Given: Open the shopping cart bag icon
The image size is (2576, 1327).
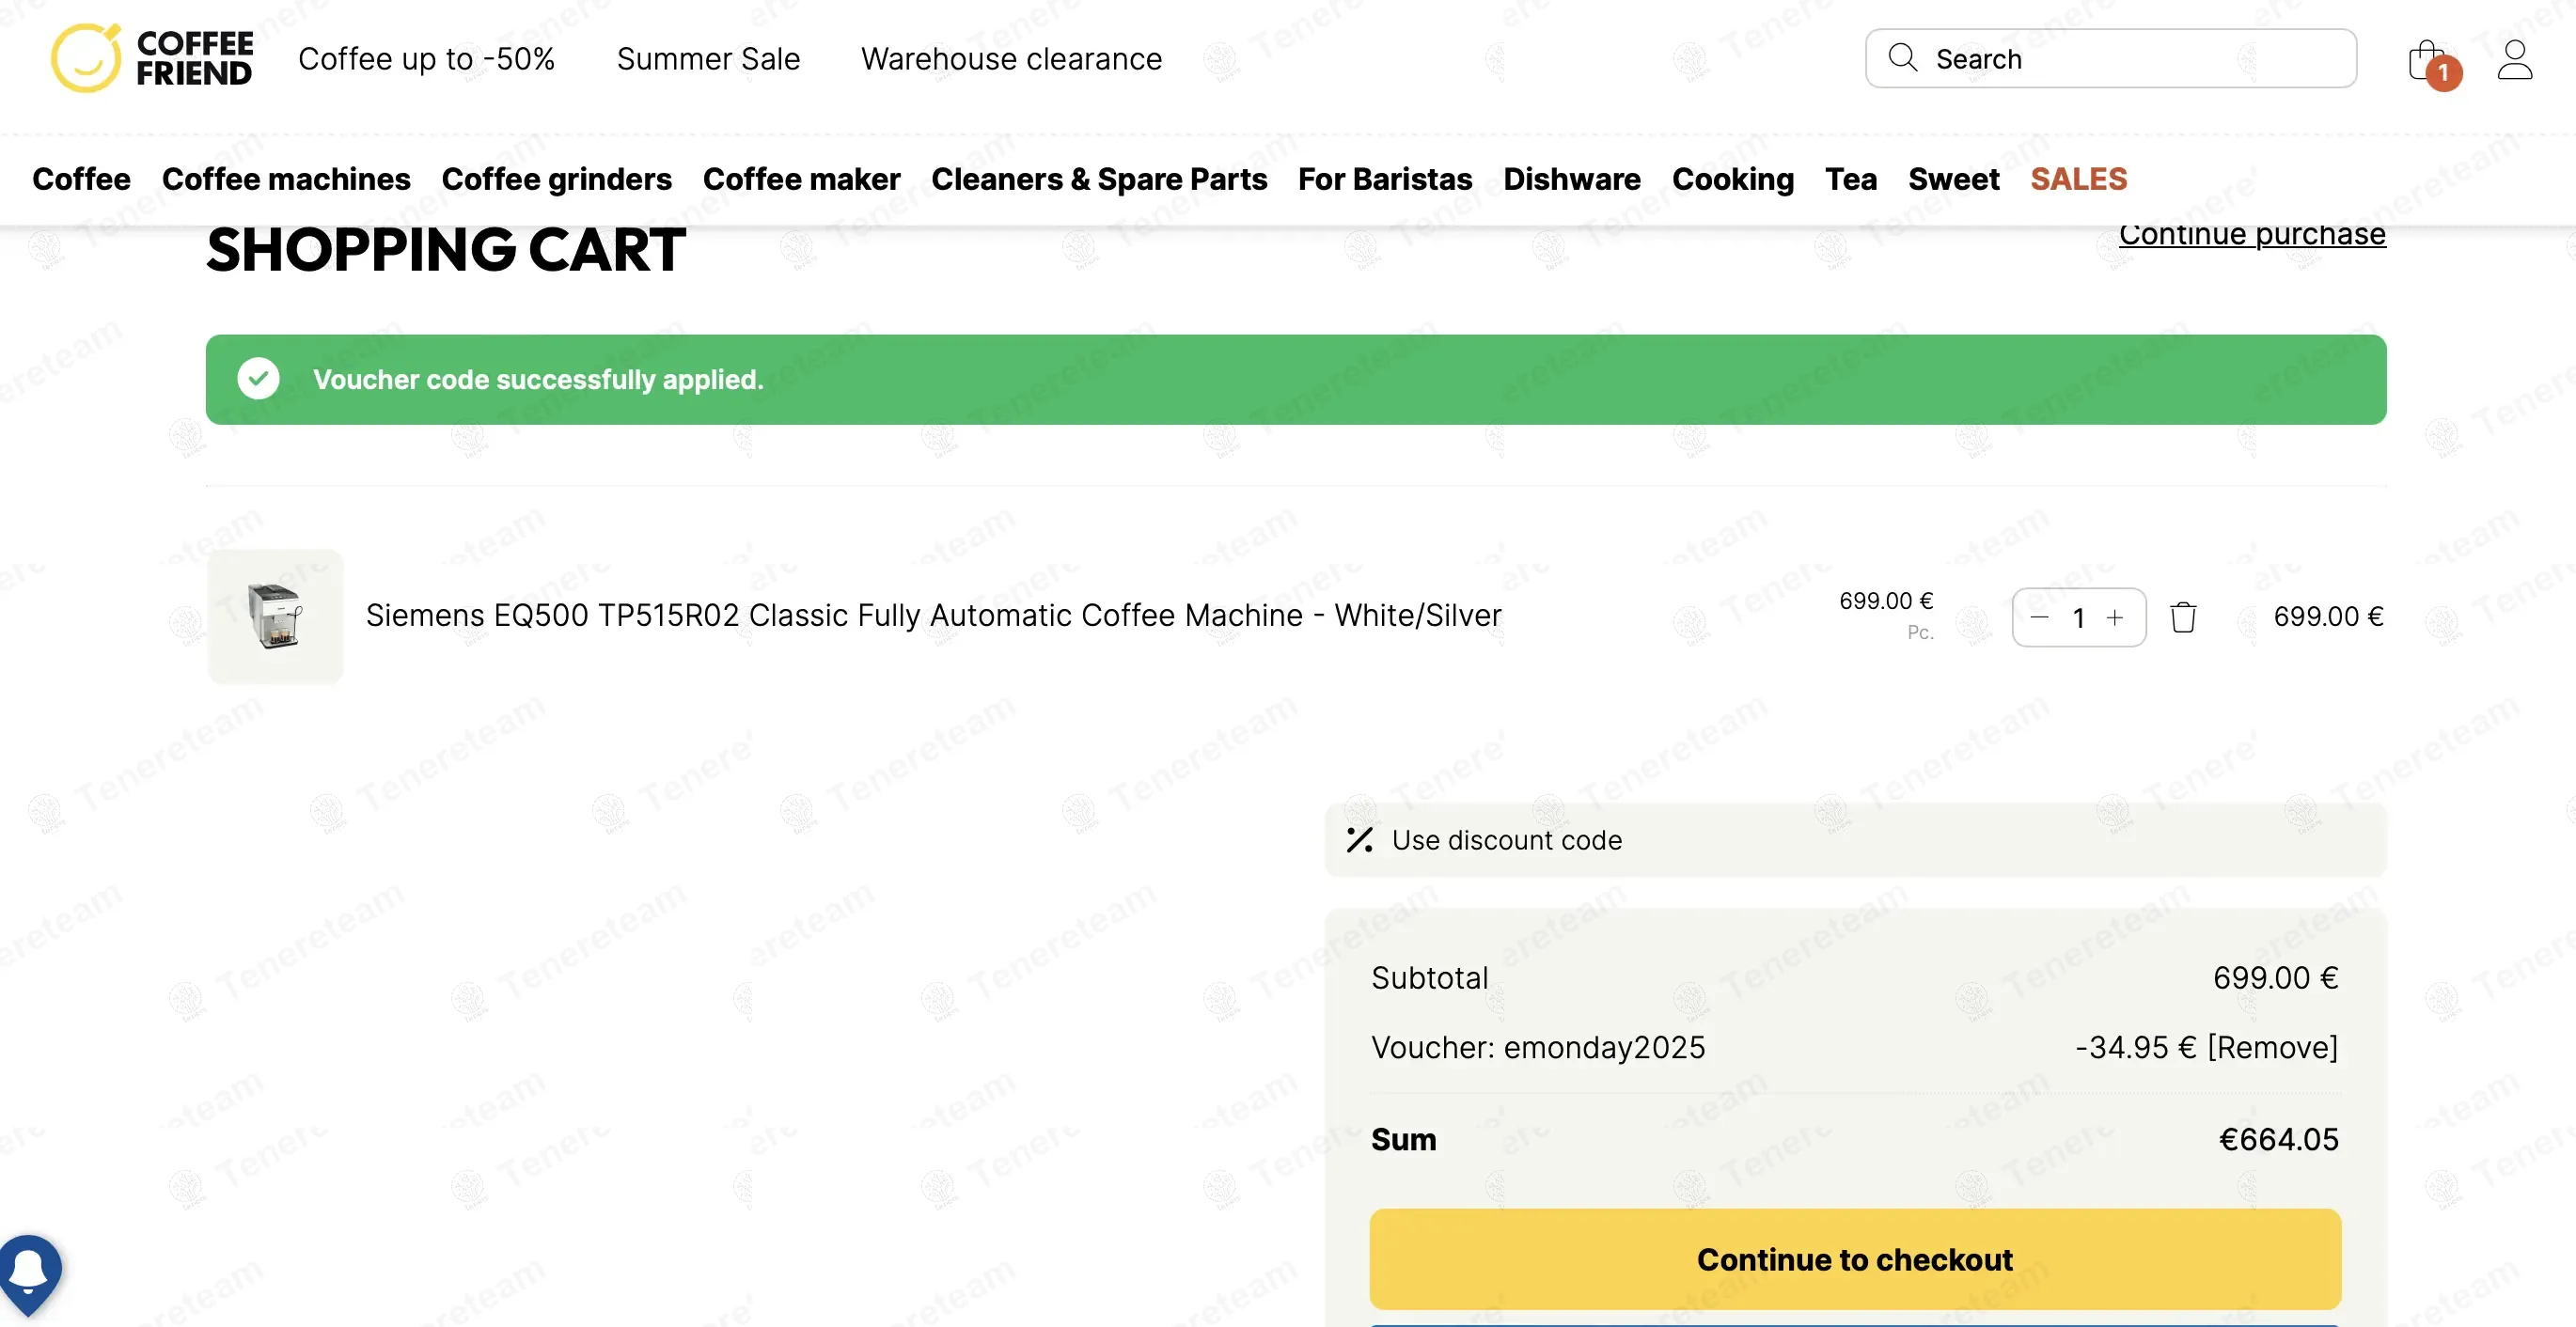Looking at the screenshot, I should click(x=2428, y=61).
